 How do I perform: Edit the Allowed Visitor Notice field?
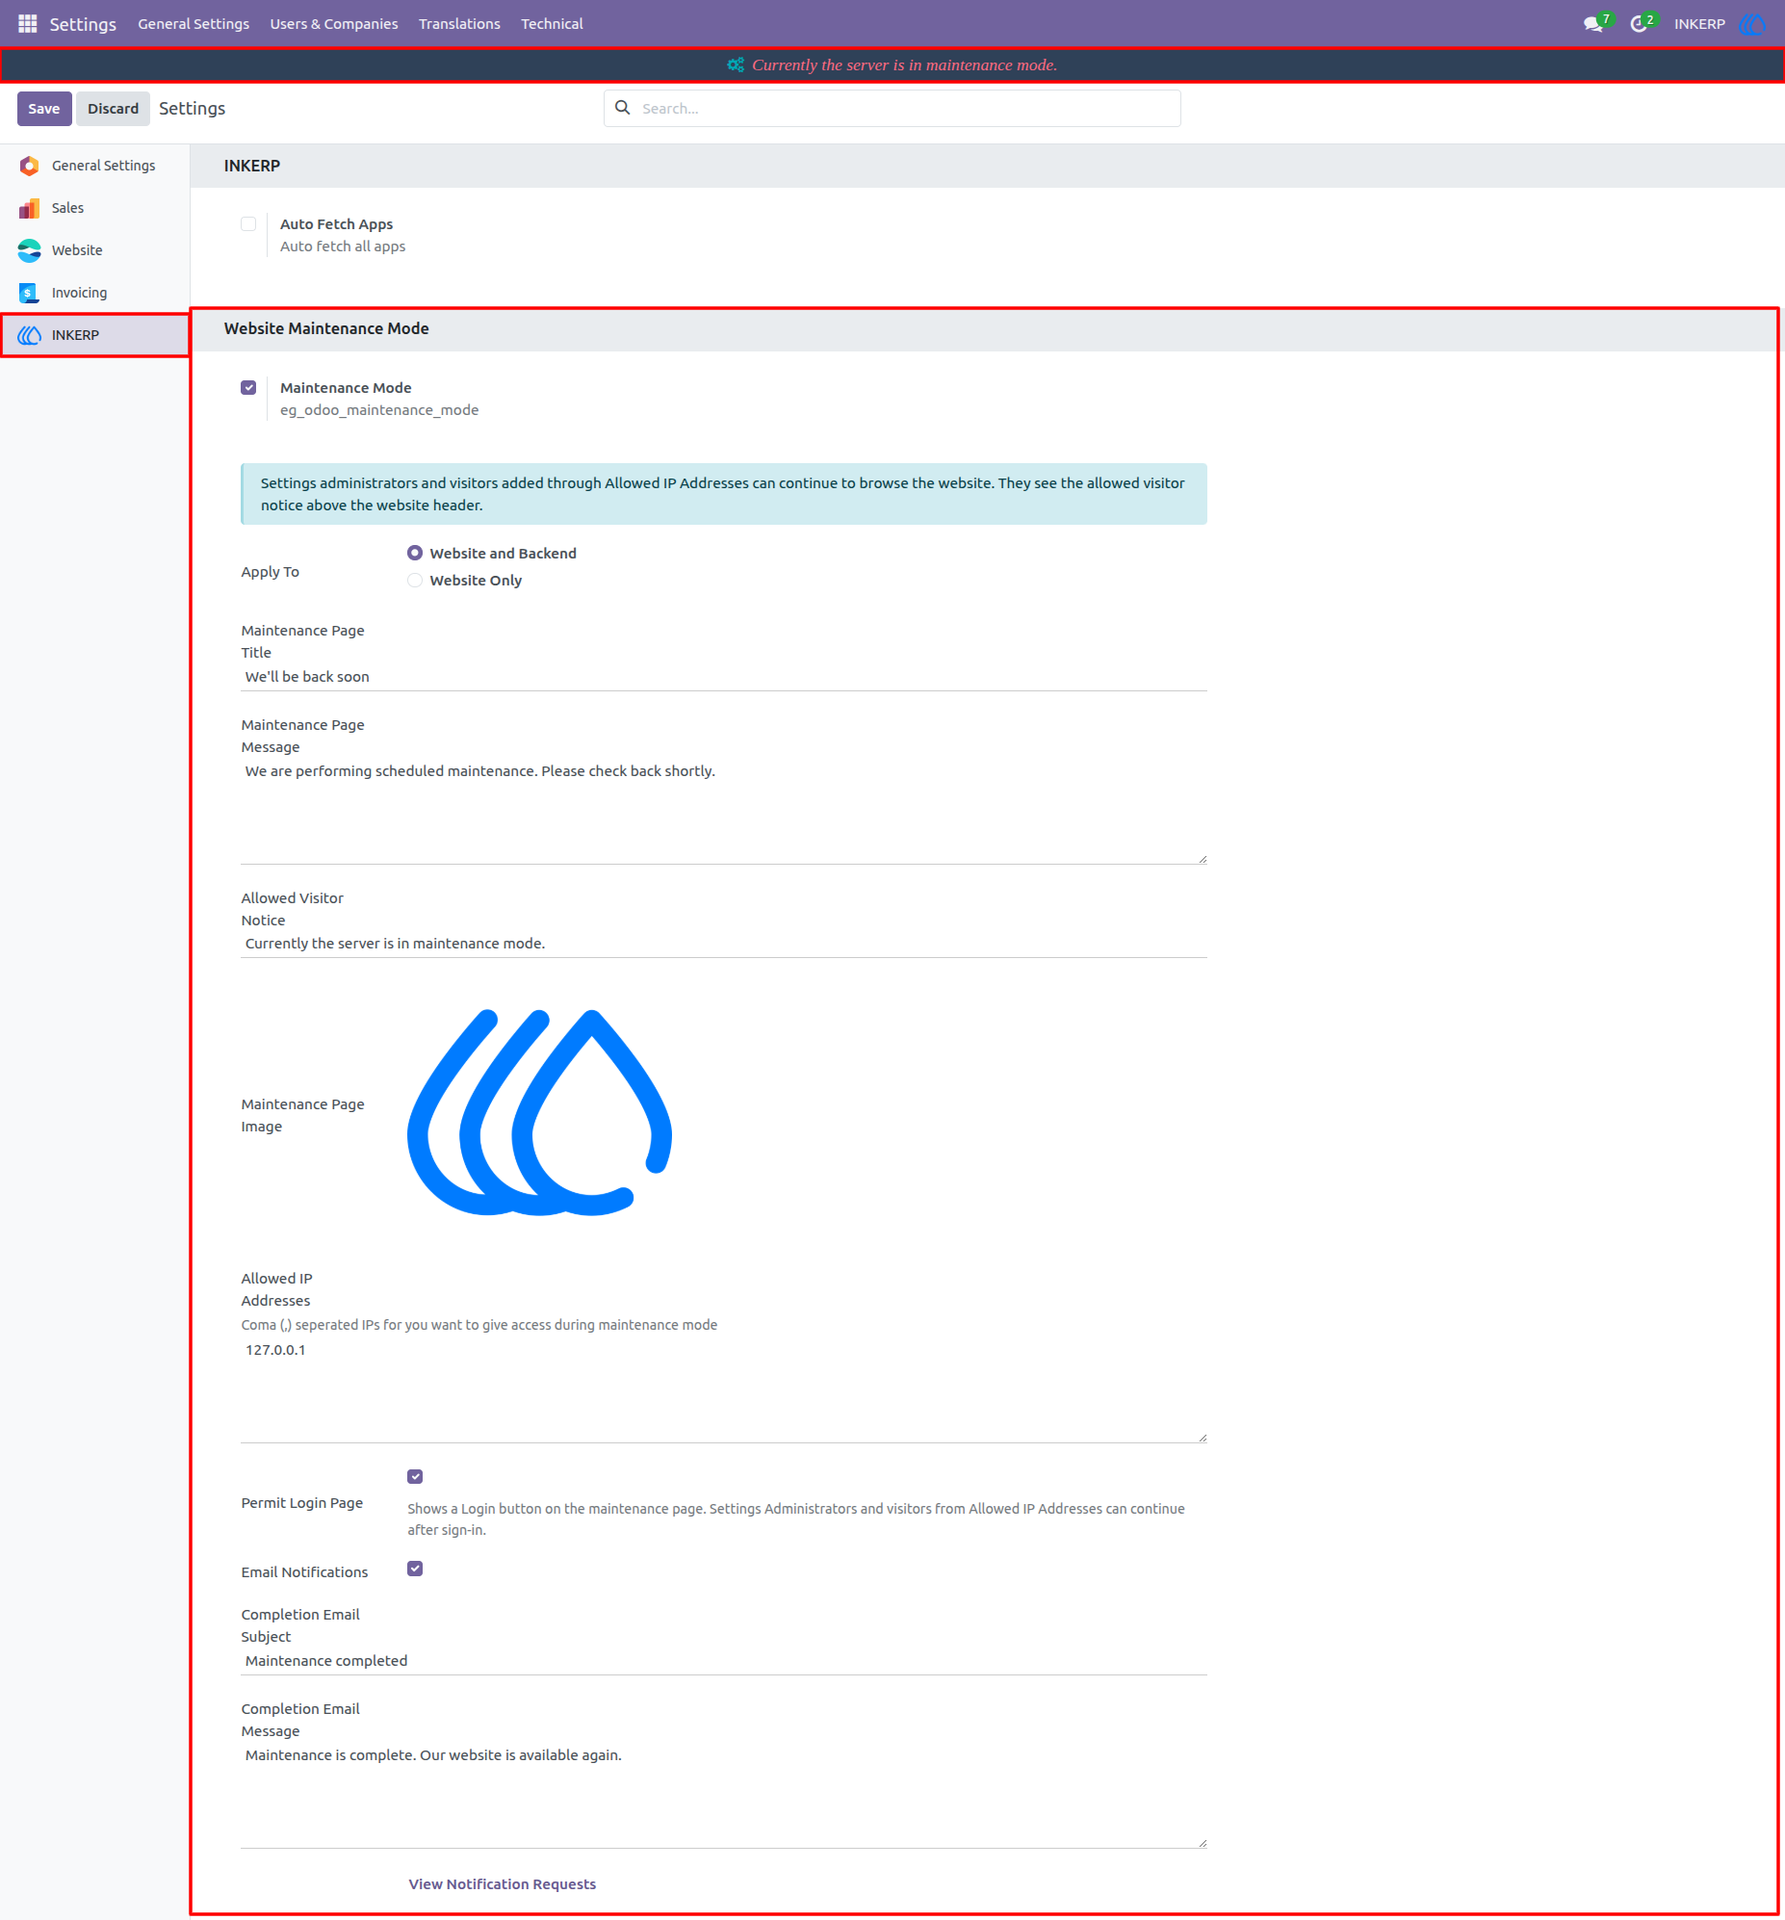point(724,944)
